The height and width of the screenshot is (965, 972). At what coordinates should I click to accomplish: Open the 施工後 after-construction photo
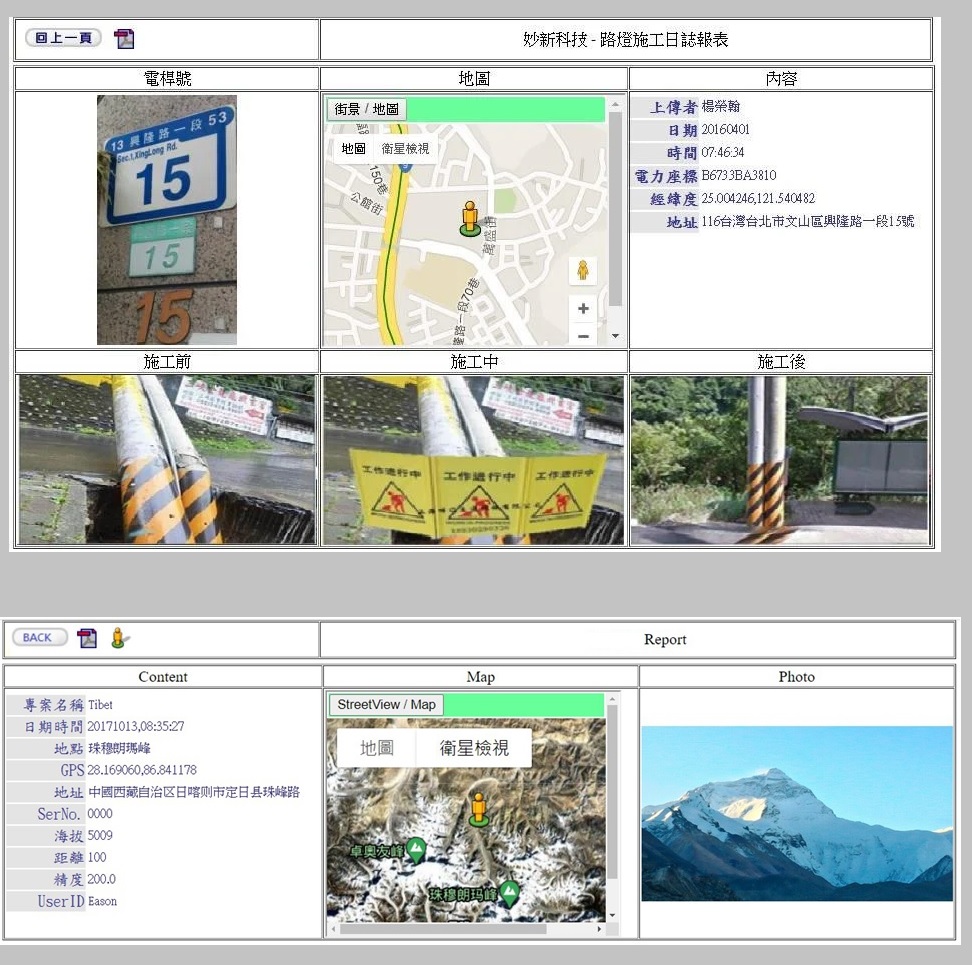pos(780,460)
